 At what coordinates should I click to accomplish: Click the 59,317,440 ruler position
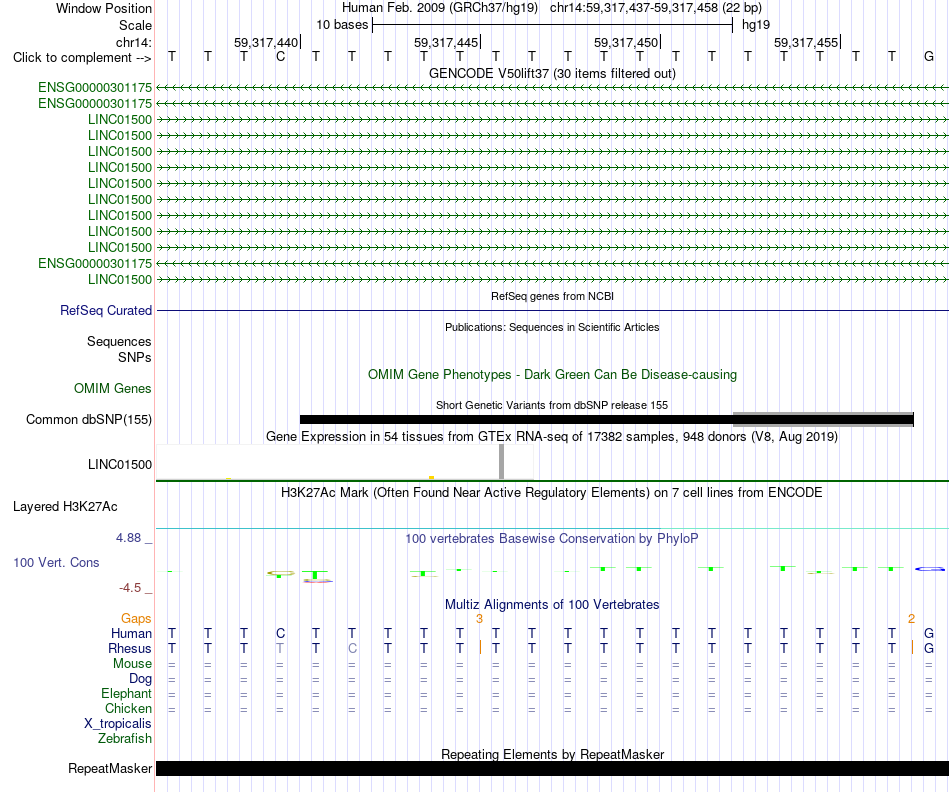pyautogui.click(x=266, y=42)
